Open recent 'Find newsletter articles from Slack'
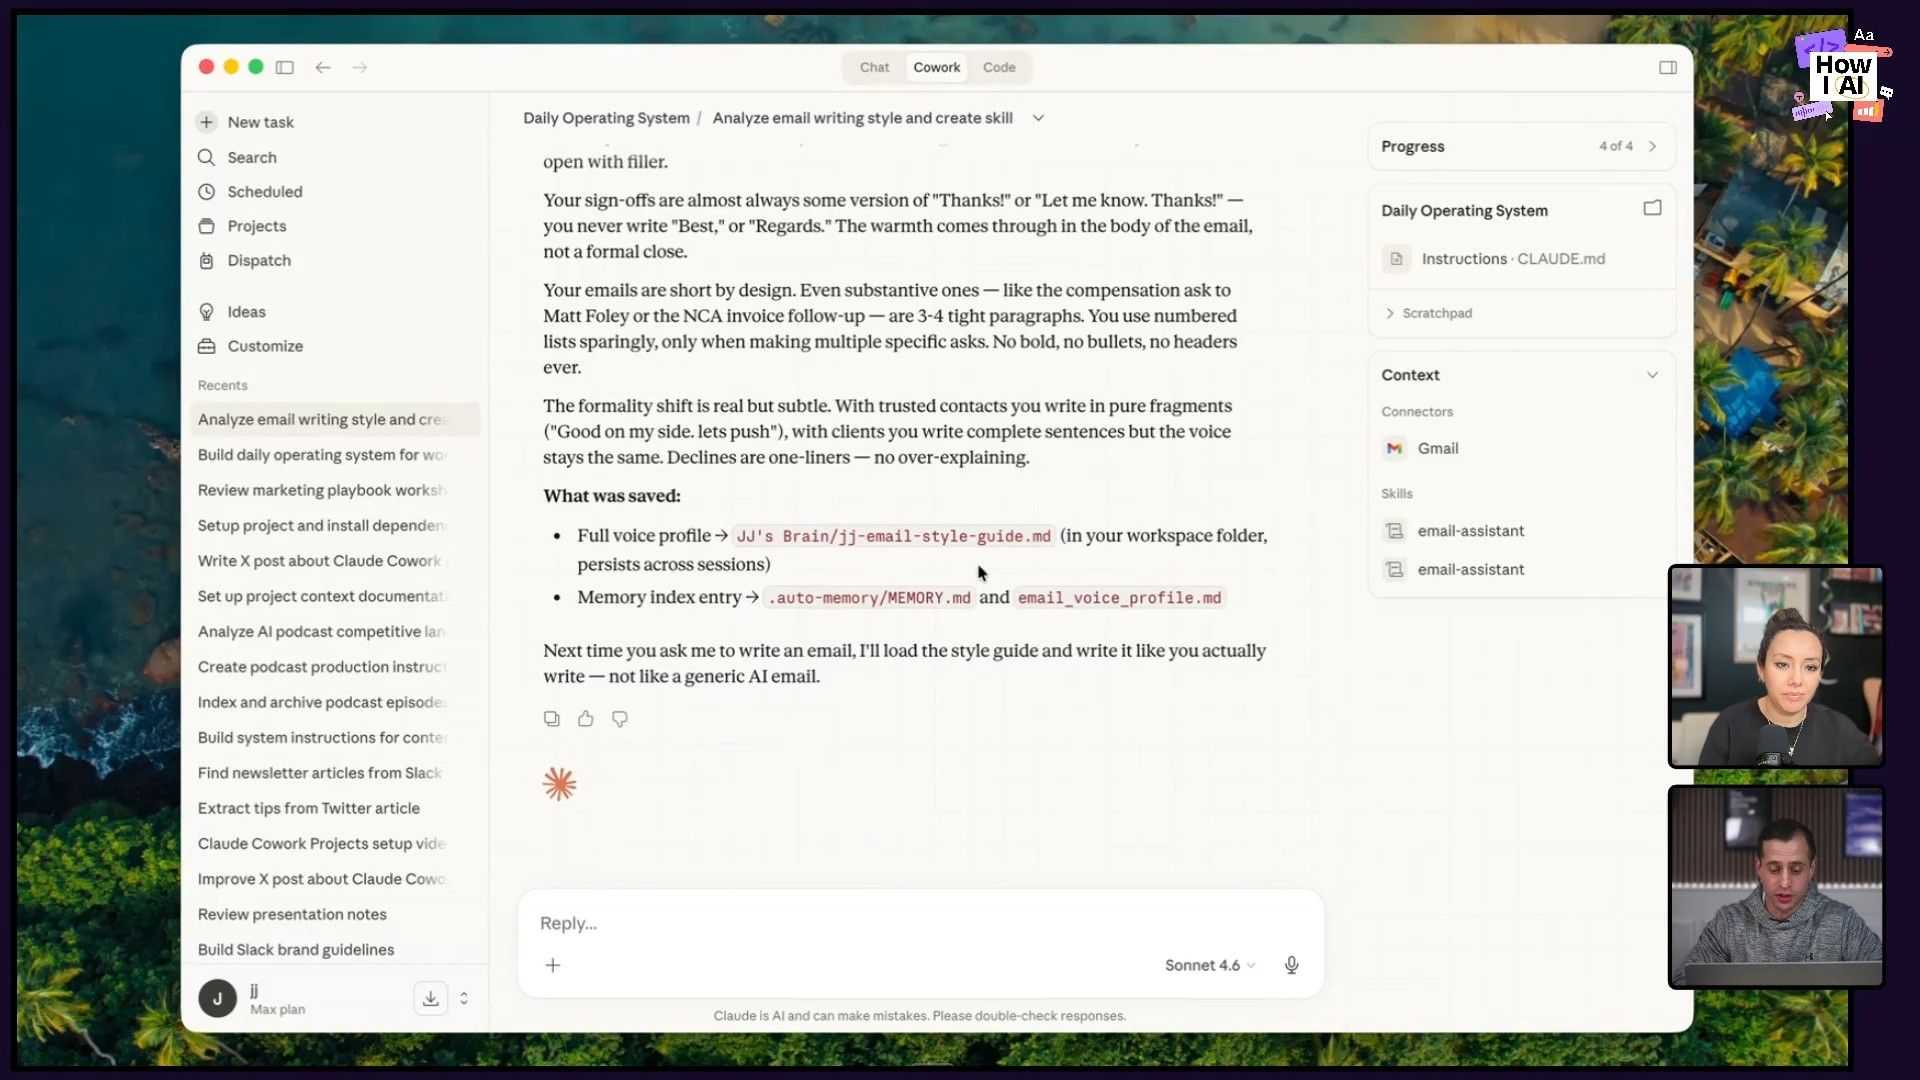This screenshot has width=1920, height=1080. click(322, 773)
